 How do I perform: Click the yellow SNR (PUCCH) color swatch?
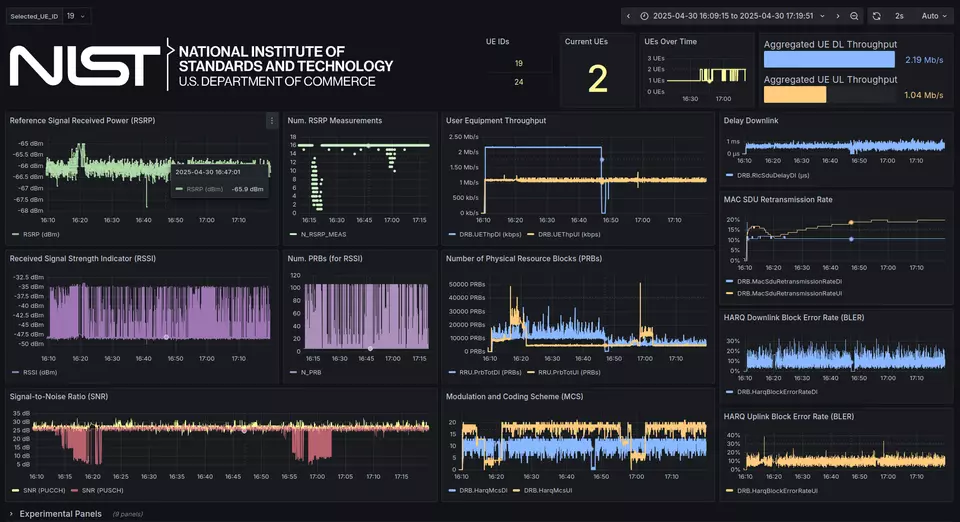[x=15, y=490]
